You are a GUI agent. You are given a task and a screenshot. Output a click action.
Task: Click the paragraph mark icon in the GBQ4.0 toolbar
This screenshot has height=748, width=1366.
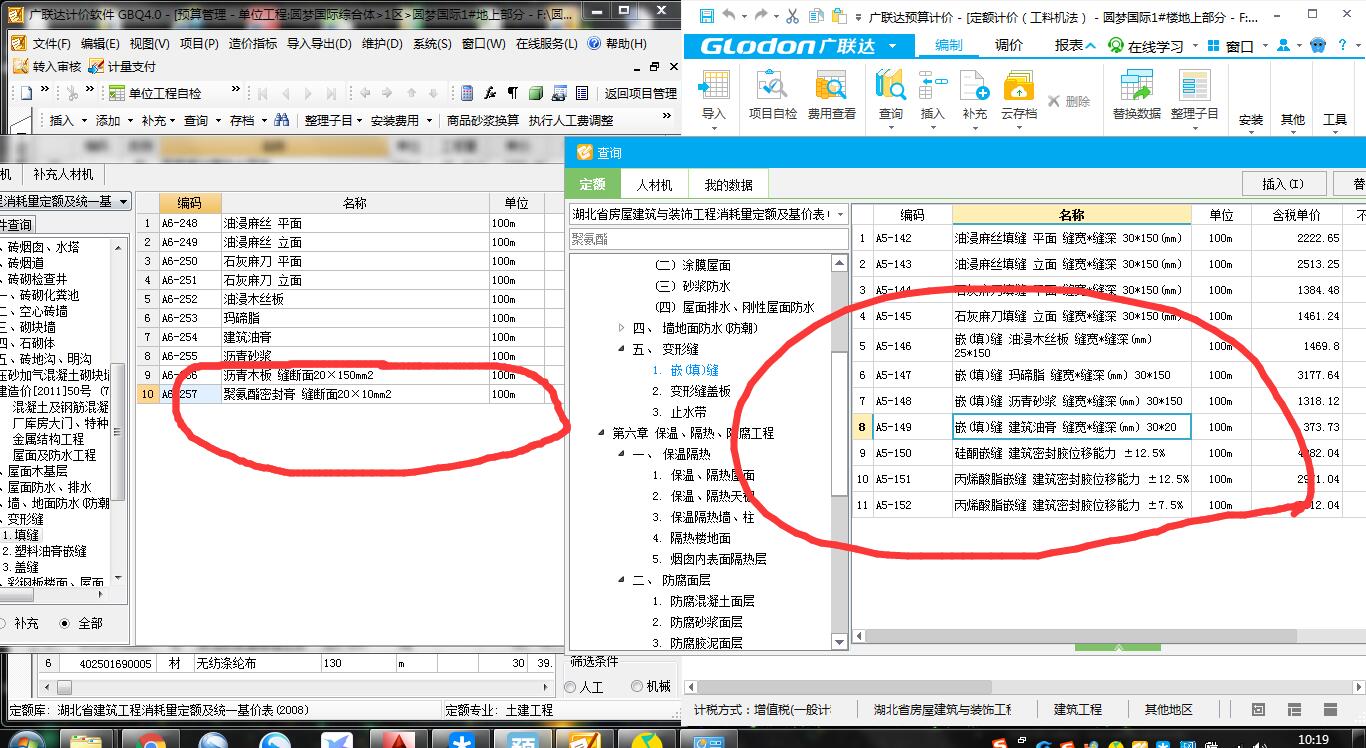pos(512,93)
